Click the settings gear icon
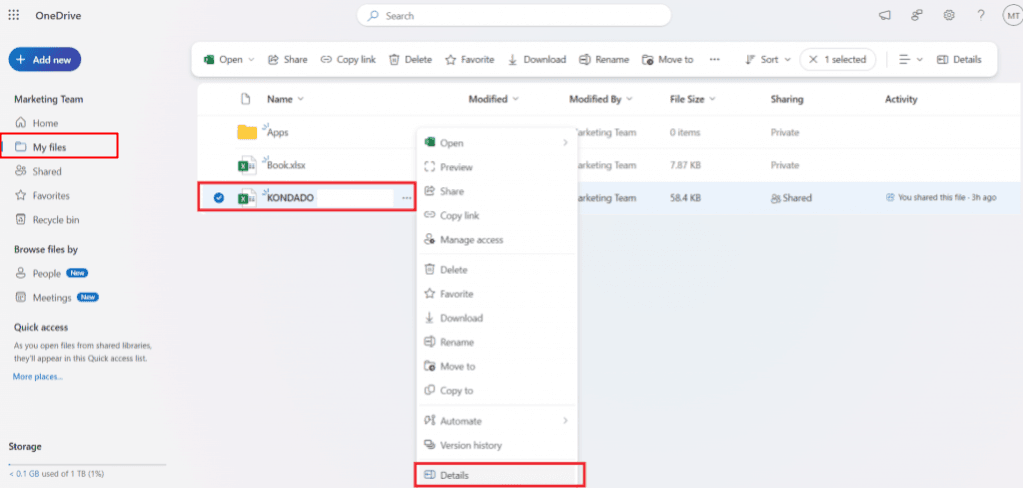The image size is (1023, 497). [x=949, y=15]
